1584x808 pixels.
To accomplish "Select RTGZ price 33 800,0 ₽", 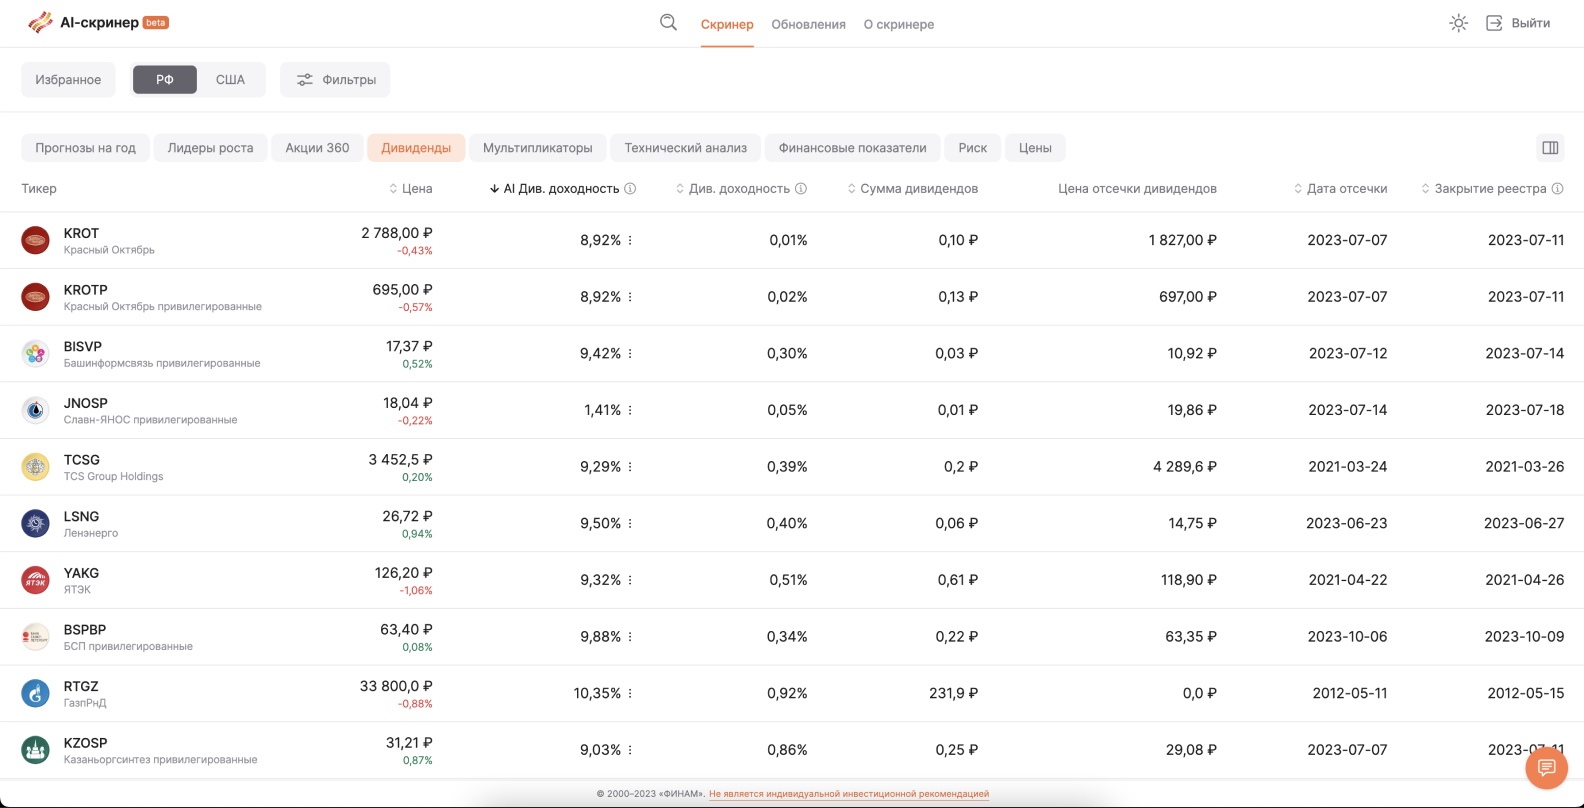I will [x=396, y=687].
